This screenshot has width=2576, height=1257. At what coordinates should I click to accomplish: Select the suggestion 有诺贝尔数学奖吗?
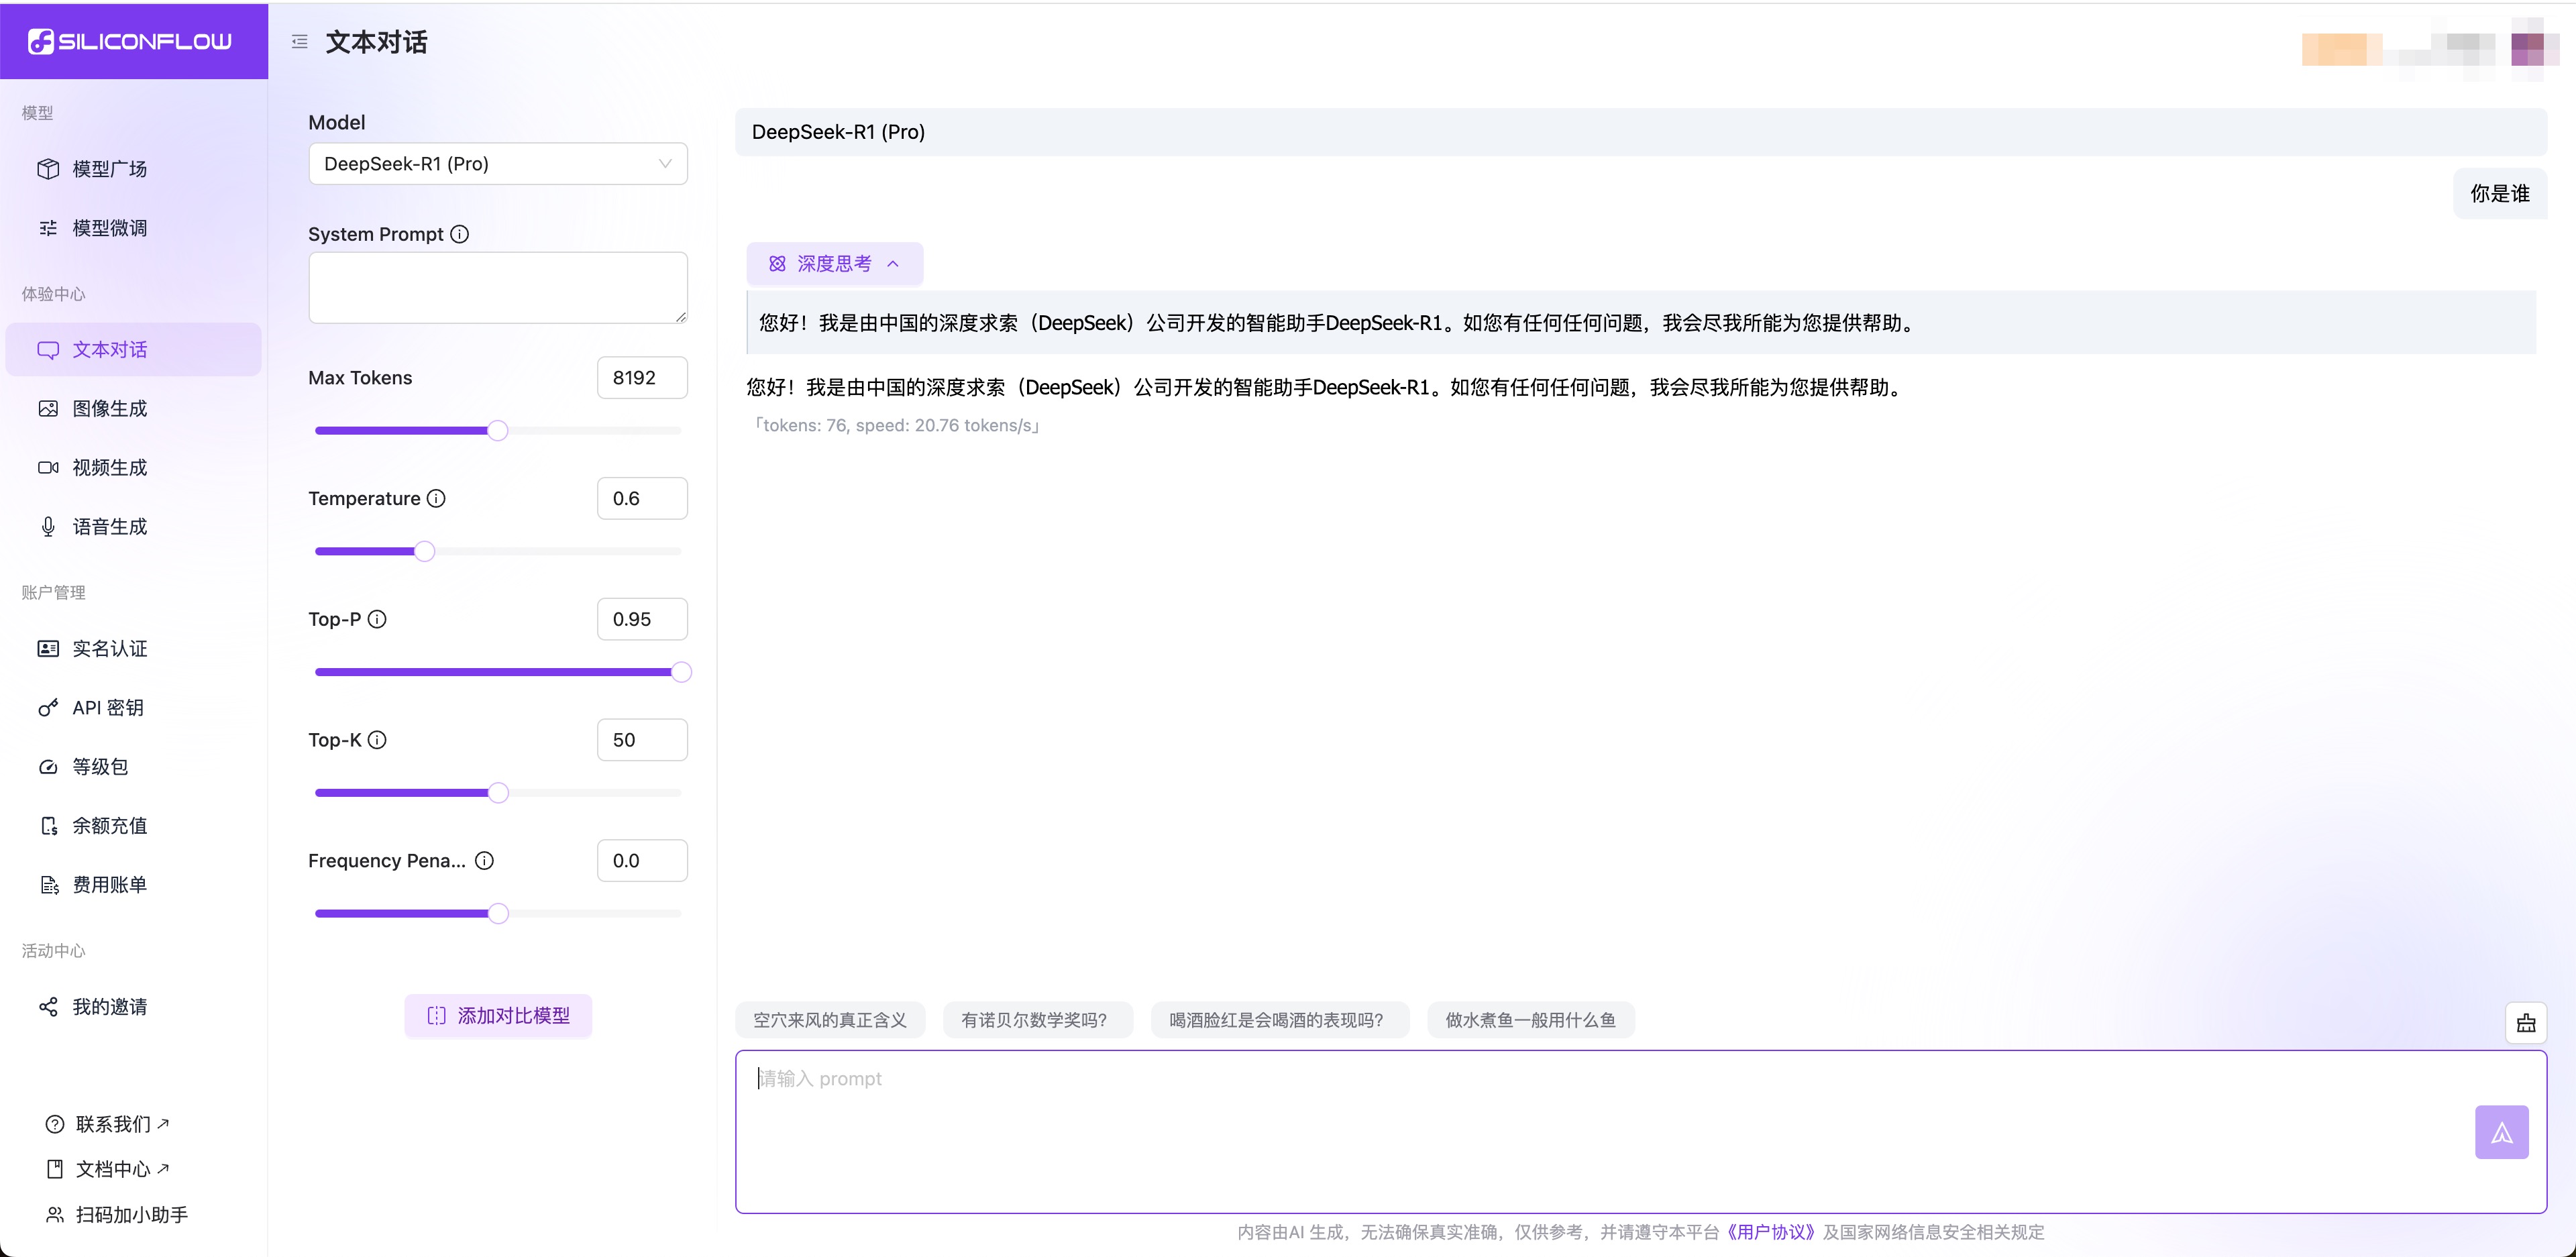tap(1035, 1020)
